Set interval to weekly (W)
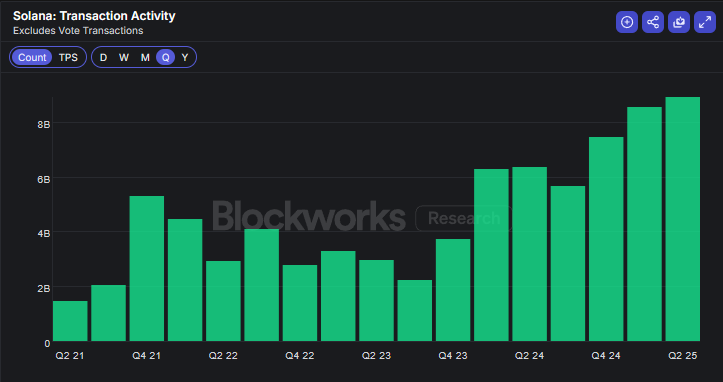 [124, 57]
